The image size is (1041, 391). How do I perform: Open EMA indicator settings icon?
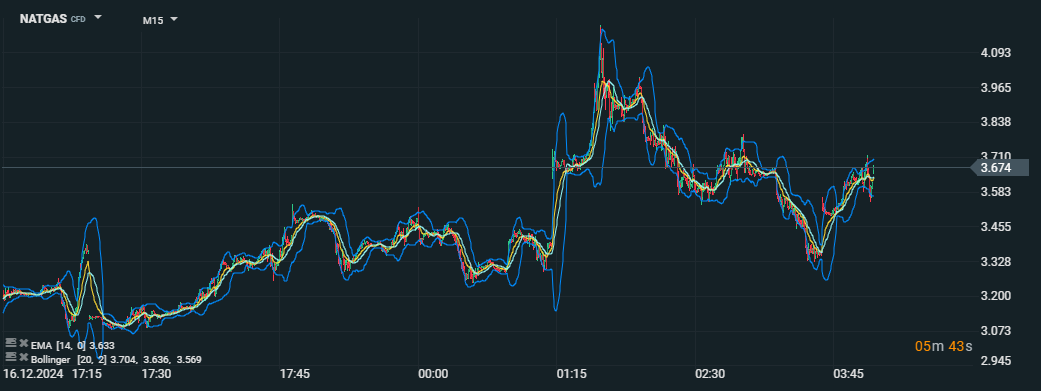(x=10, y=343)
